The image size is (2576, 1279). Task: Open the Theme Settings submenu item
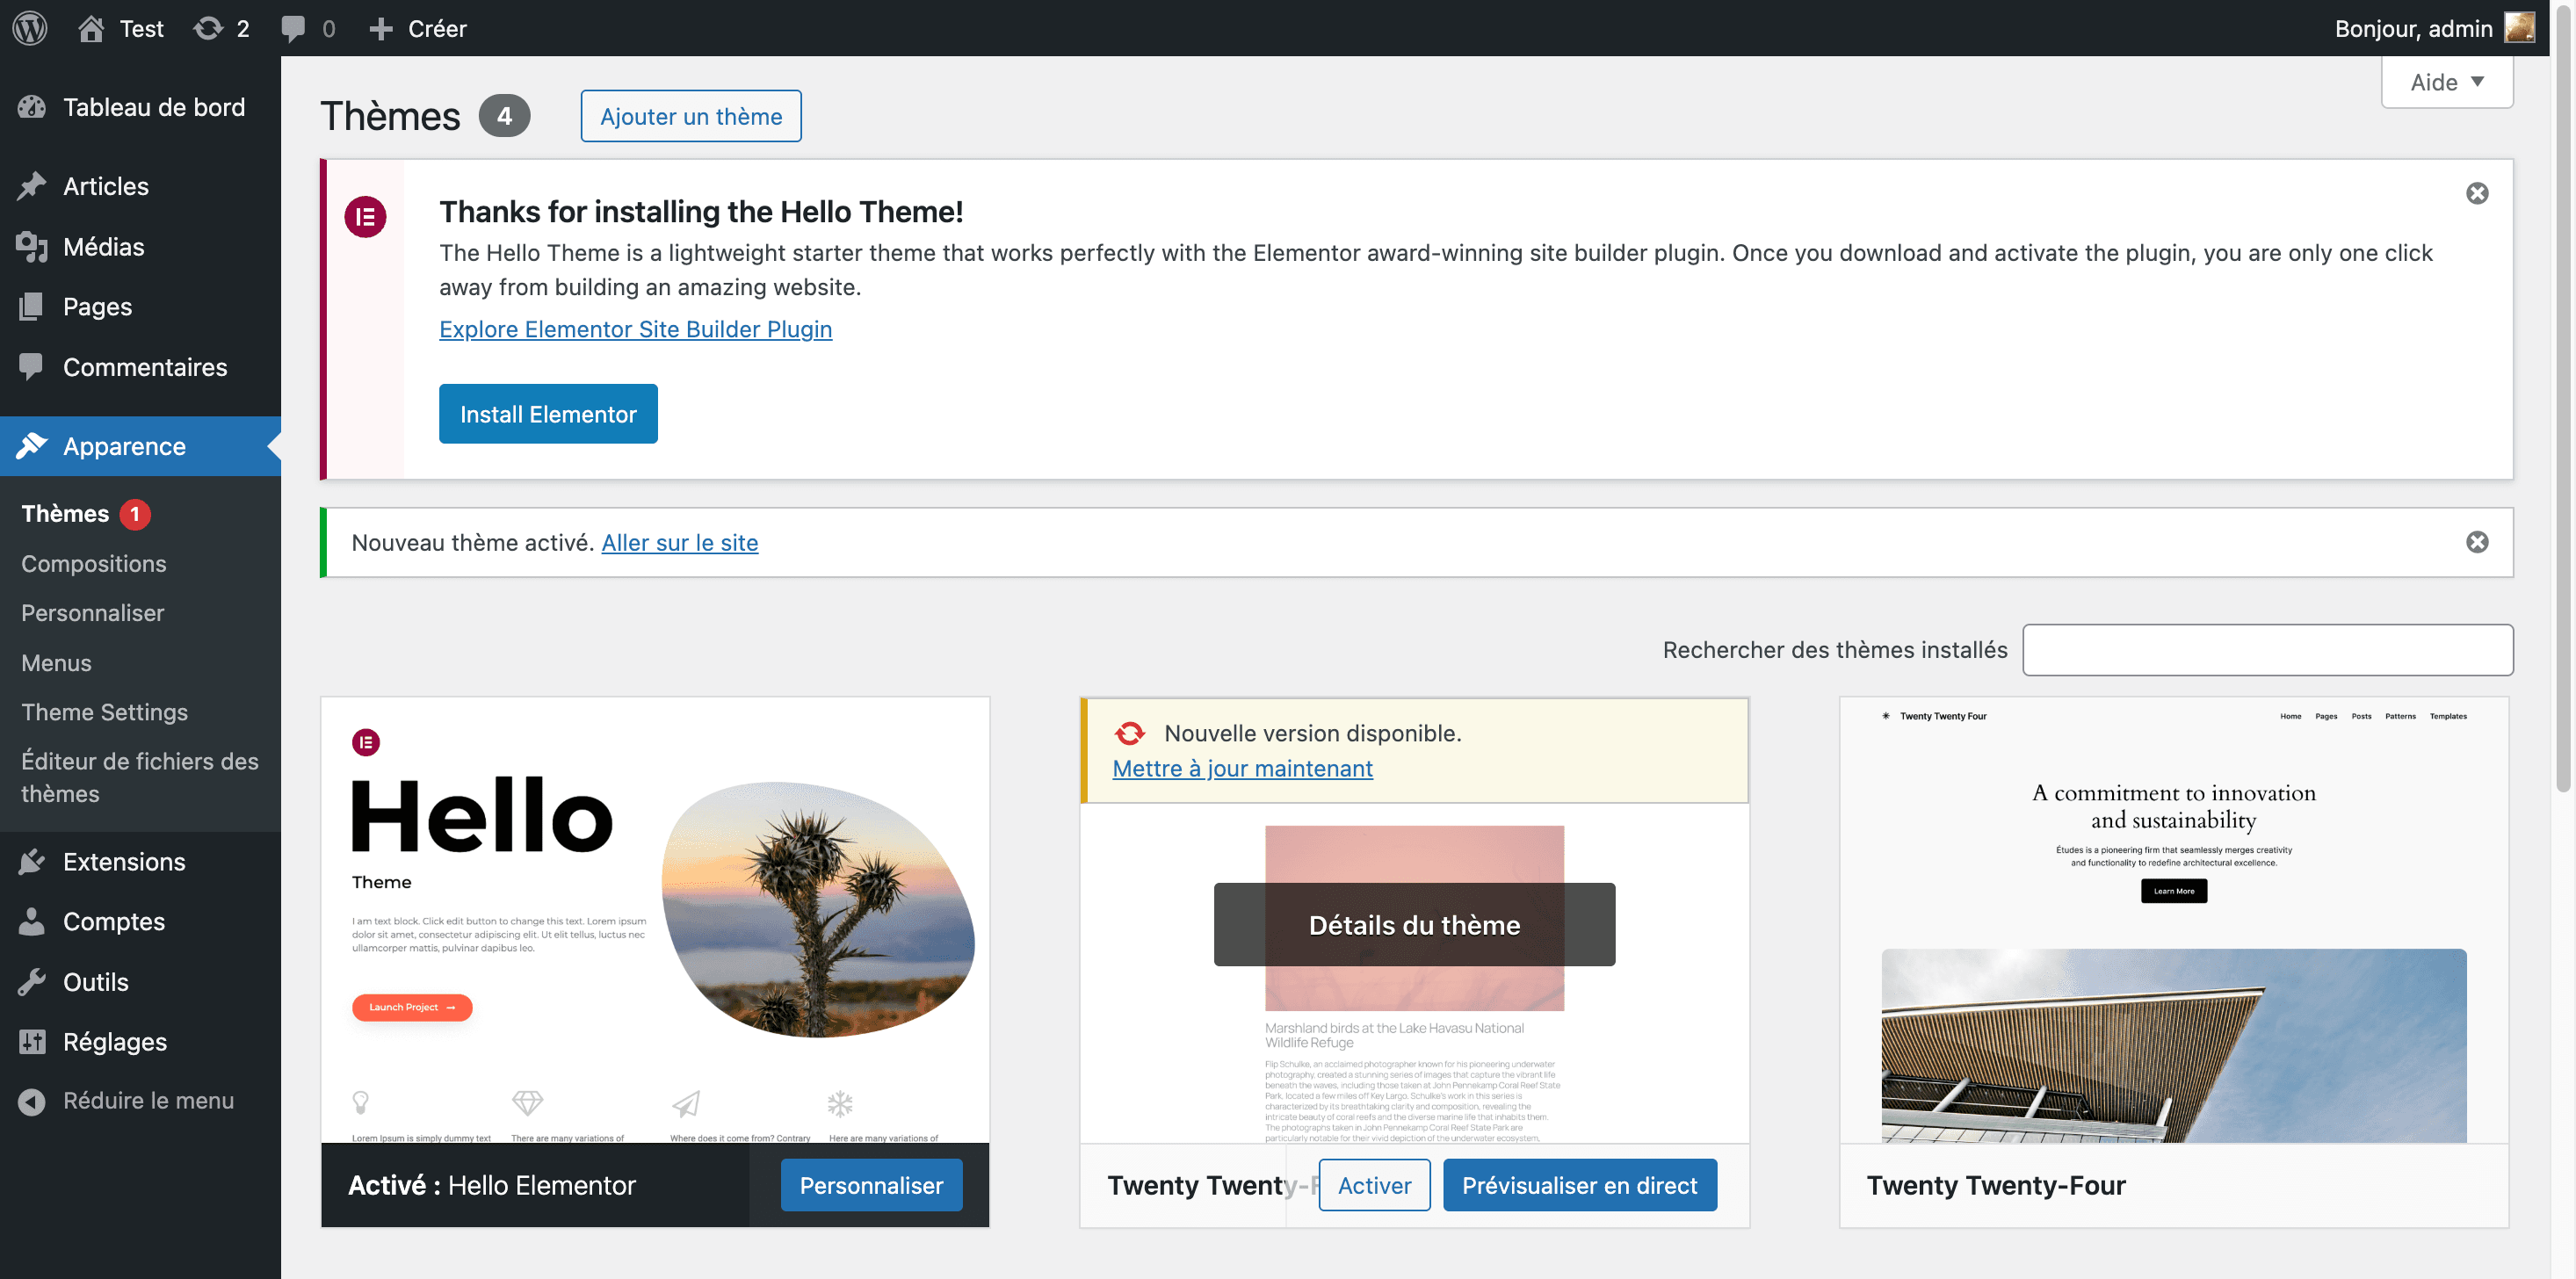pos(105,712)
